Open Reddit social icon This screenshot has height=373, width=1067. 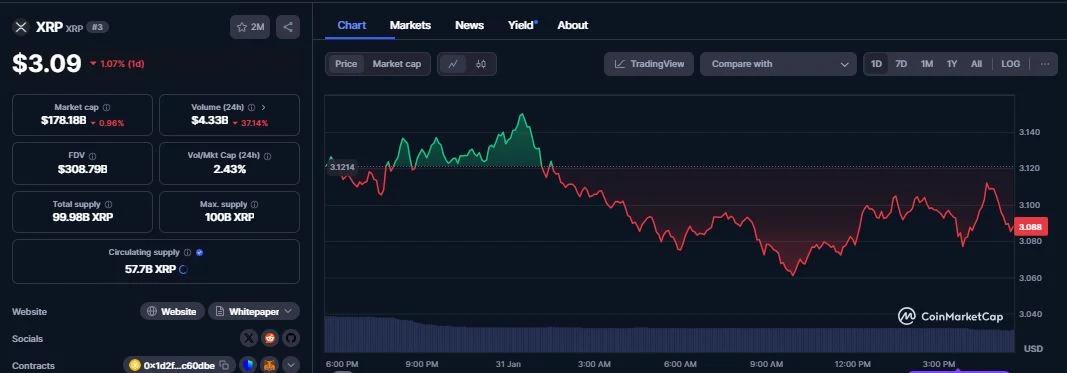[x=269, y=338]
